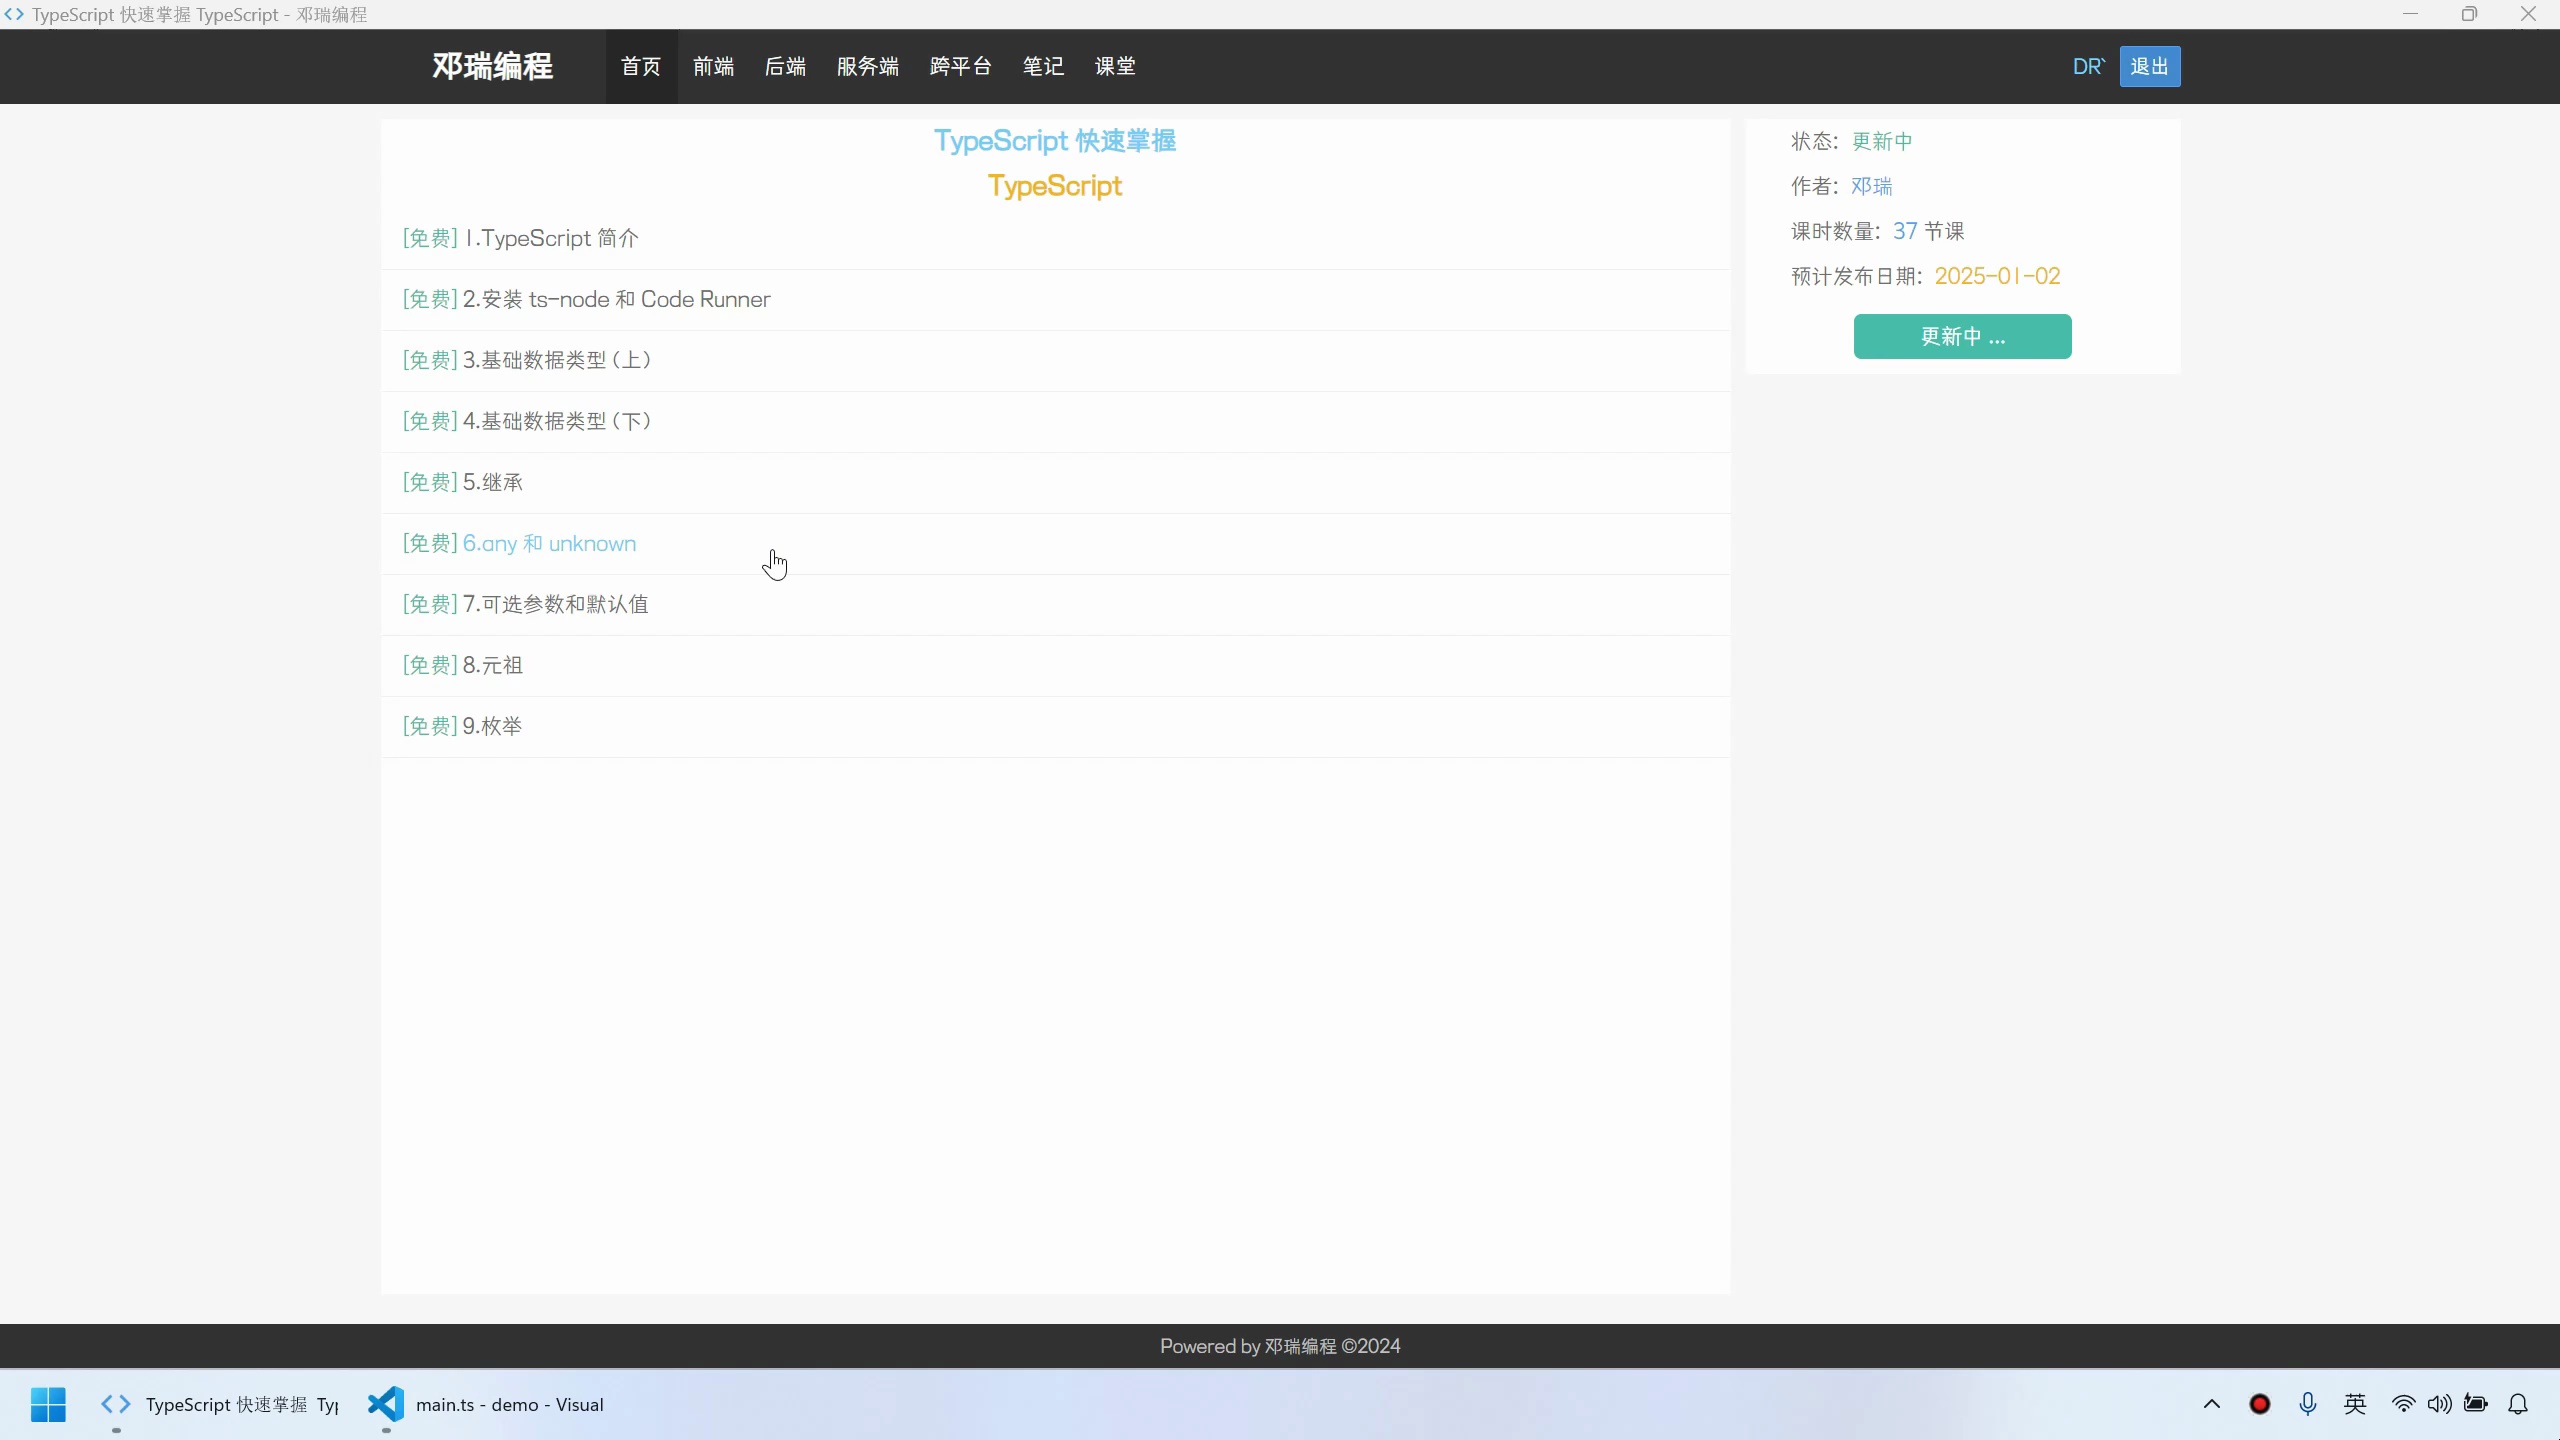Switch input language via the 英 indicator
2560x1440 pixels.
[2356, 1403]
